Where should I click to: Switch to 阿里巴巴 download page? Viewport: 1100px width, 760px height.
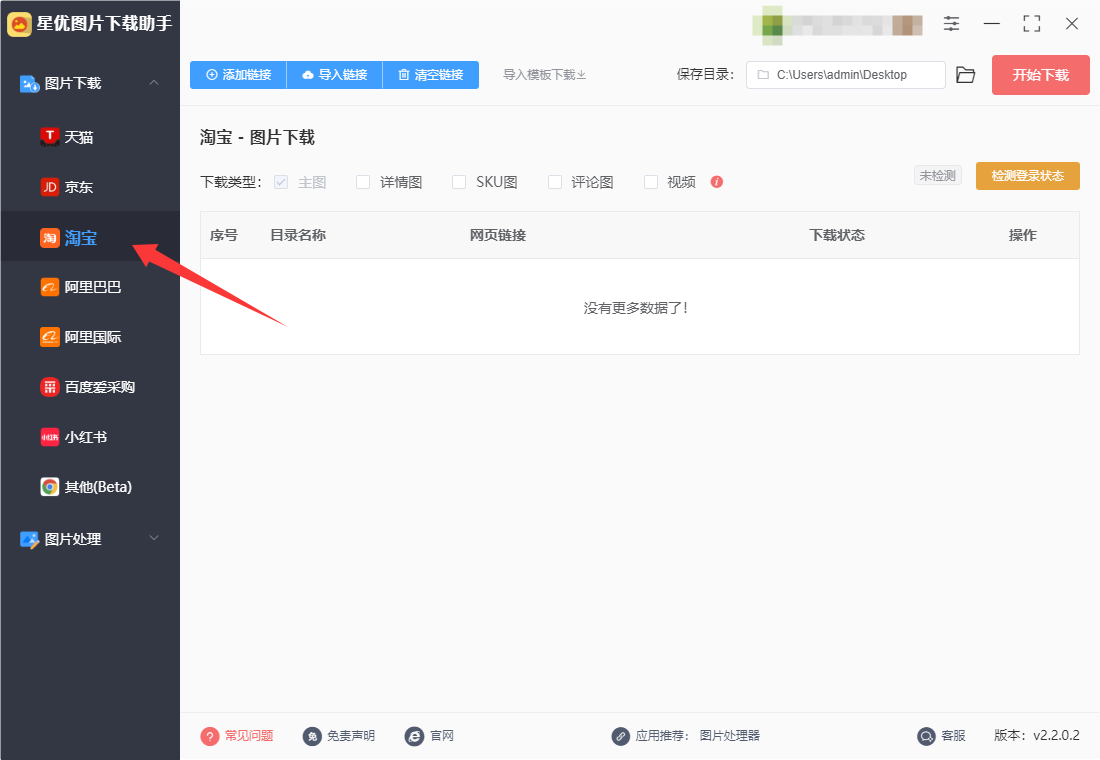pyautogui.click(x=90, y=287)
